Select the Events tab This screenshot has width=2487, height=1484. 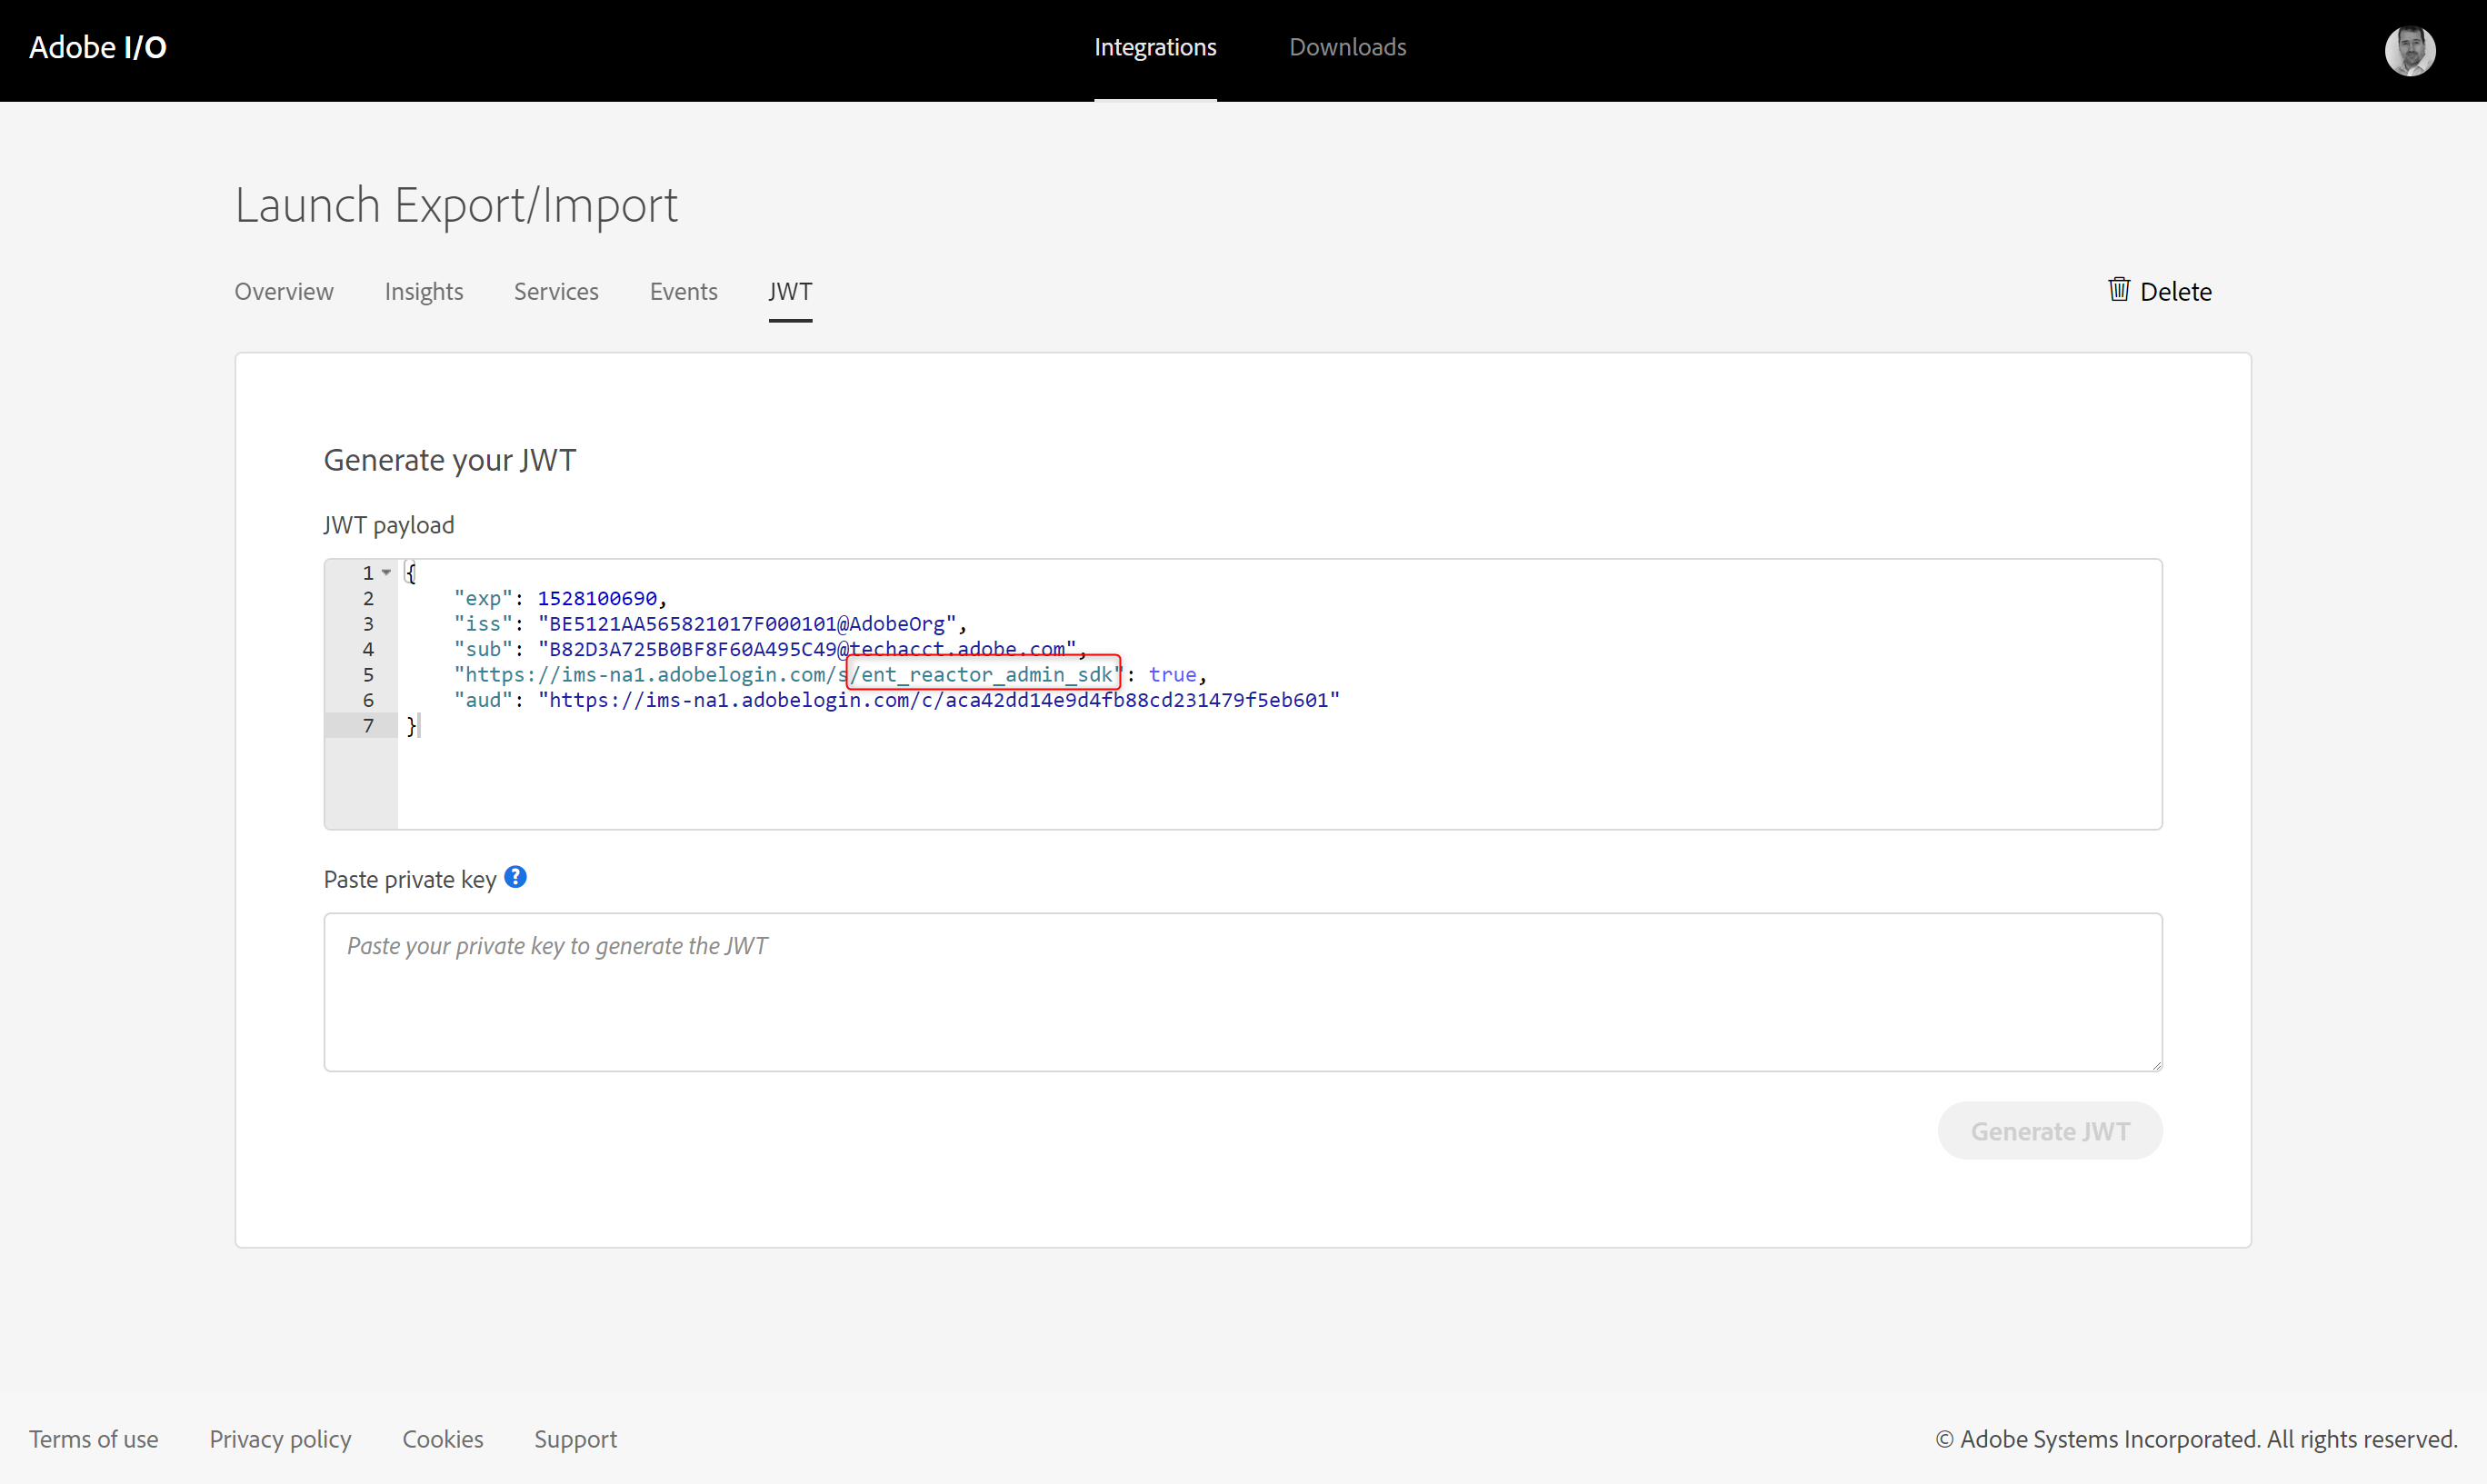(x=683, y=291)
